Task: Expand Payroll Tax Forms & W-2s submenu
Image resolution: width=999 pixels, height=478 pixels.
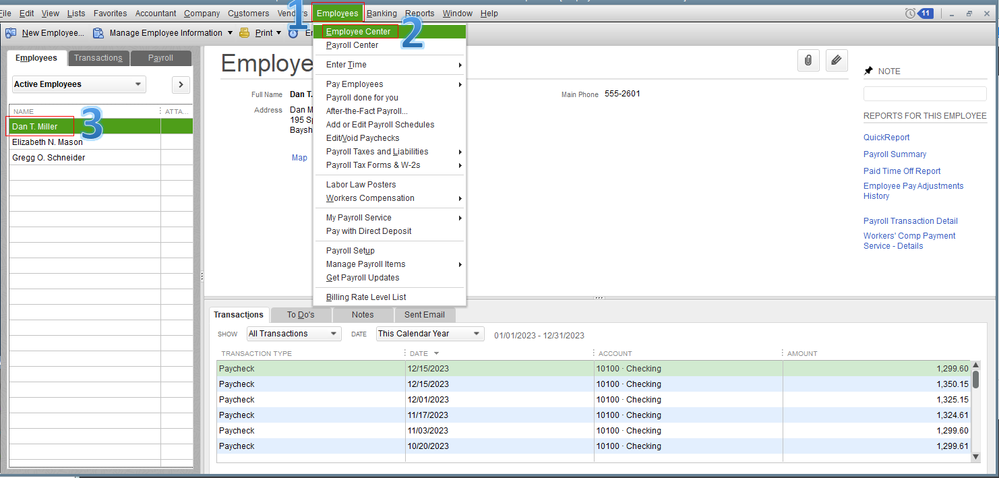Action: tap(459, 166)
